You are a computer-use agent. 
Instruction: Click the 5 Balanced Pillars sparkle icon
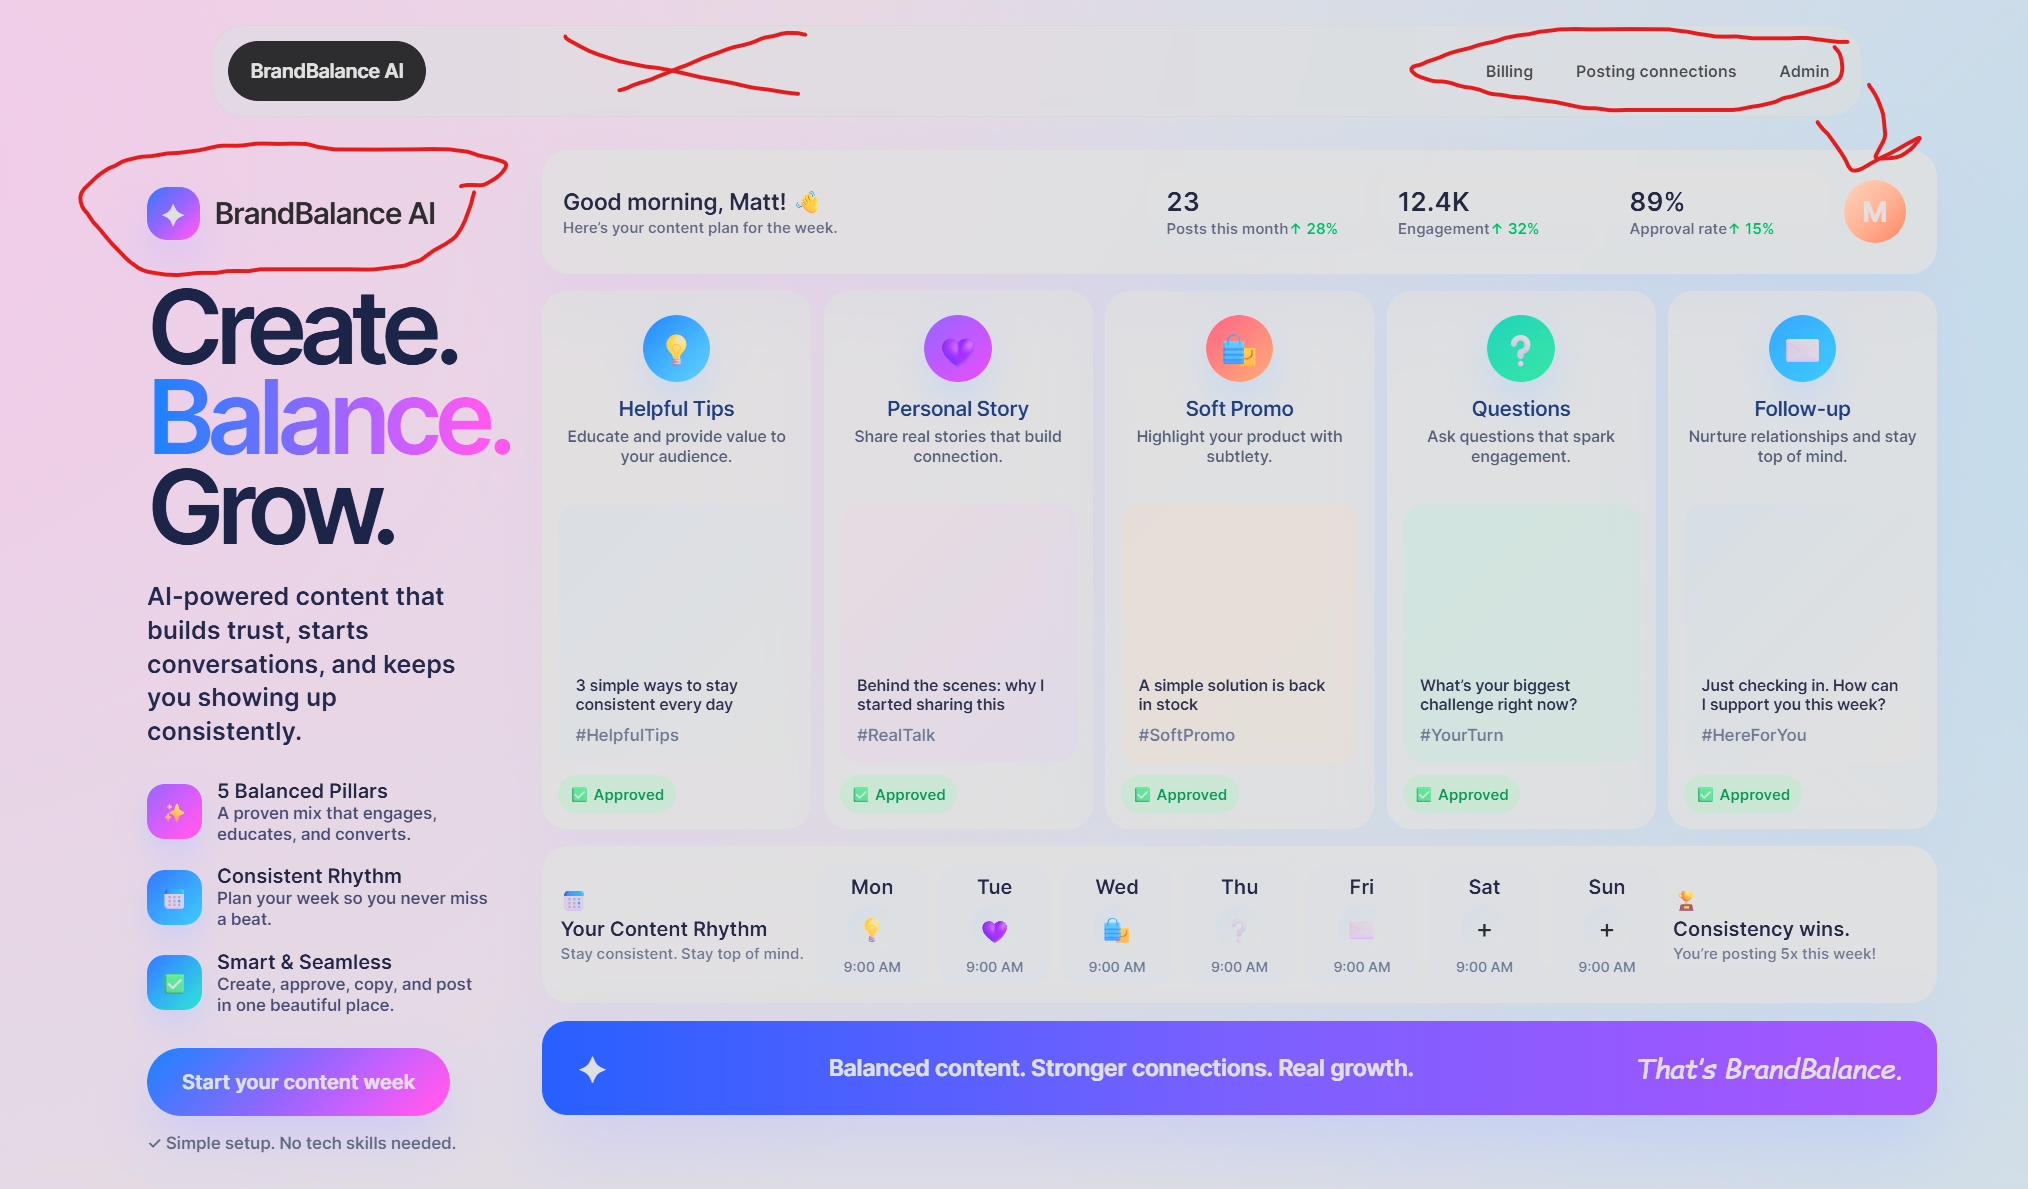pos(174,812)
